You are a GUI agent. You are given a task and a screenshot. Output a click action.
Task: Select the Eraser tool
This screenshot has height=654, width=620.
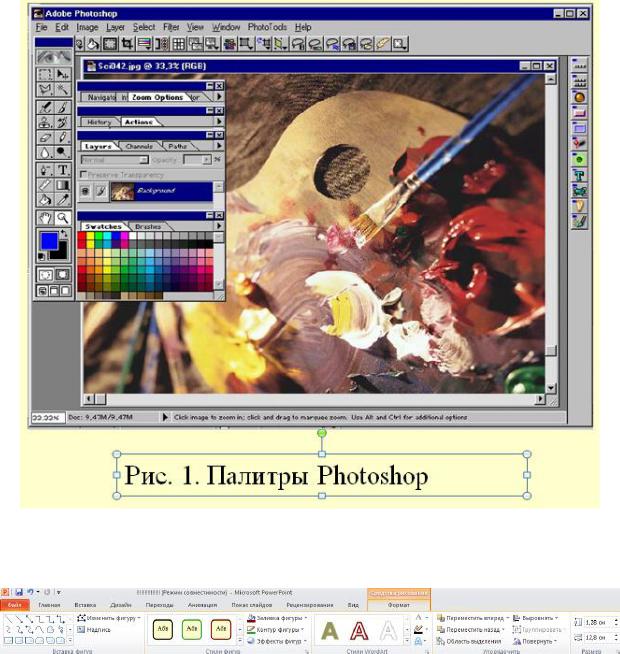click(x=45, y=137)
